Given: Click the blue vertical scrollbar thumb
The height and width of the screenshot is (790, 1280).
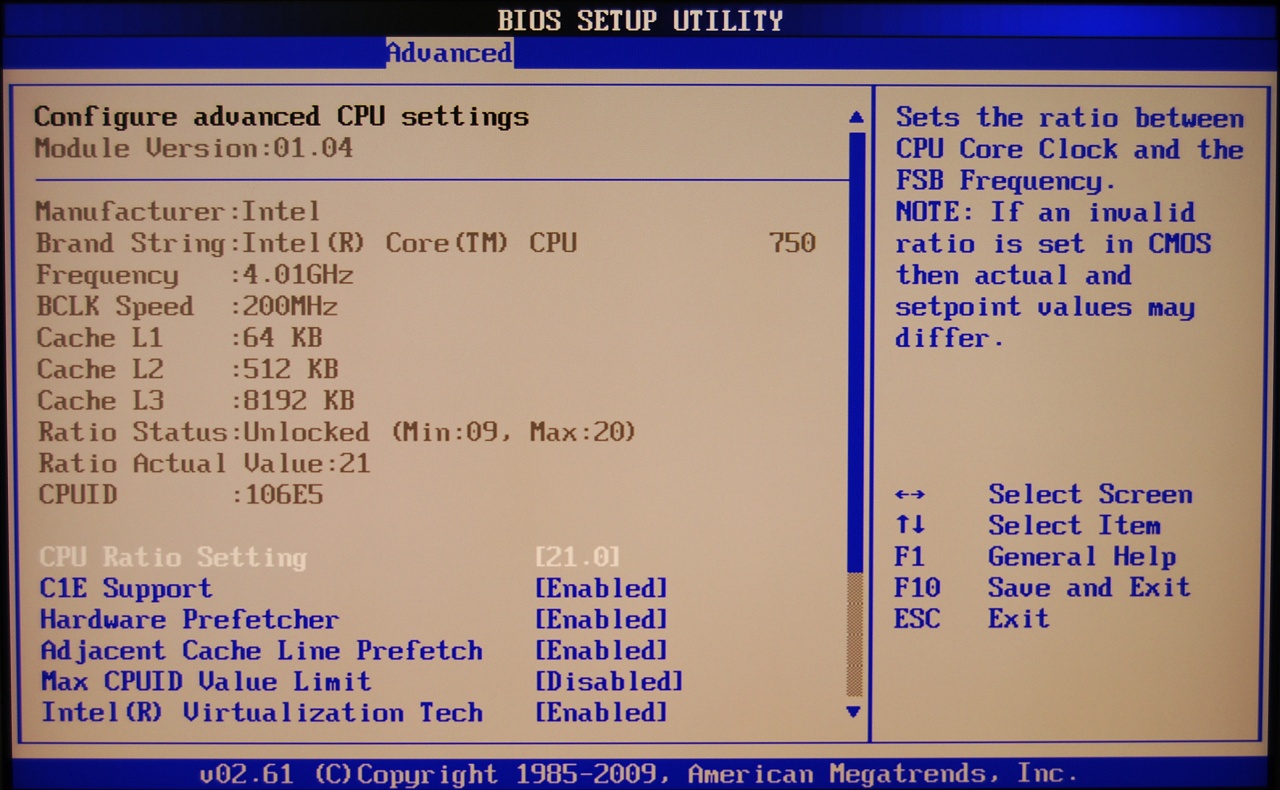Looking at the screenshot, I should coord(856,350).
